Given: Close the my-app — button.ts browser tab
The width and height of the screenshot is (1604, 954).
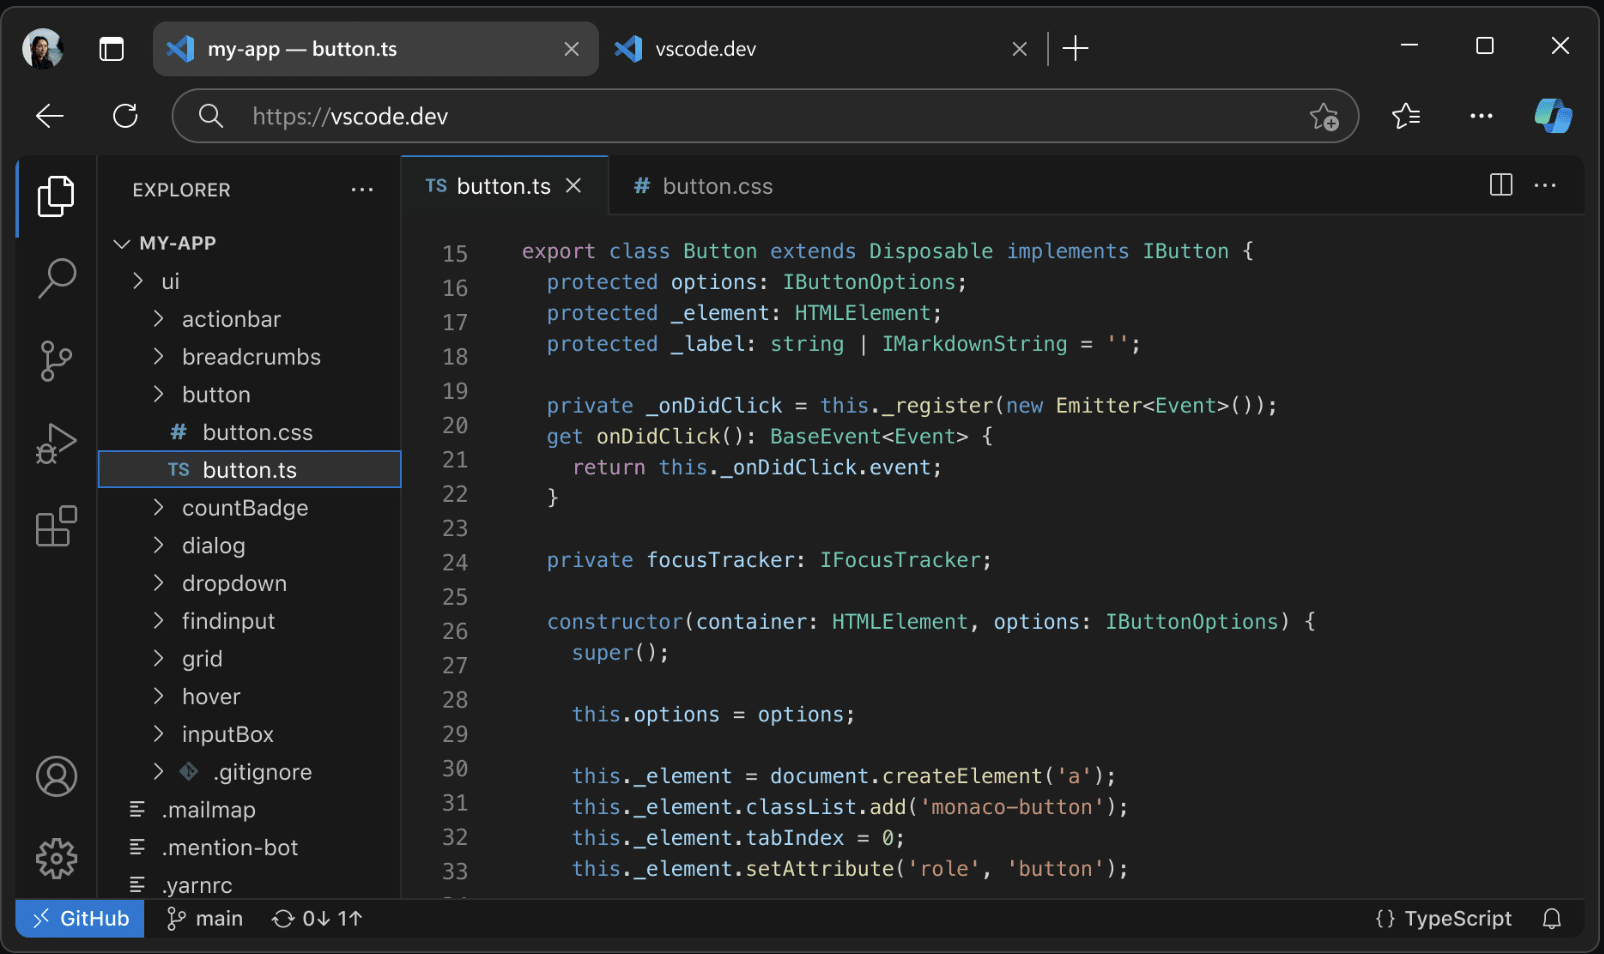Looking at the screenshot, I should [x=572, y=49].
